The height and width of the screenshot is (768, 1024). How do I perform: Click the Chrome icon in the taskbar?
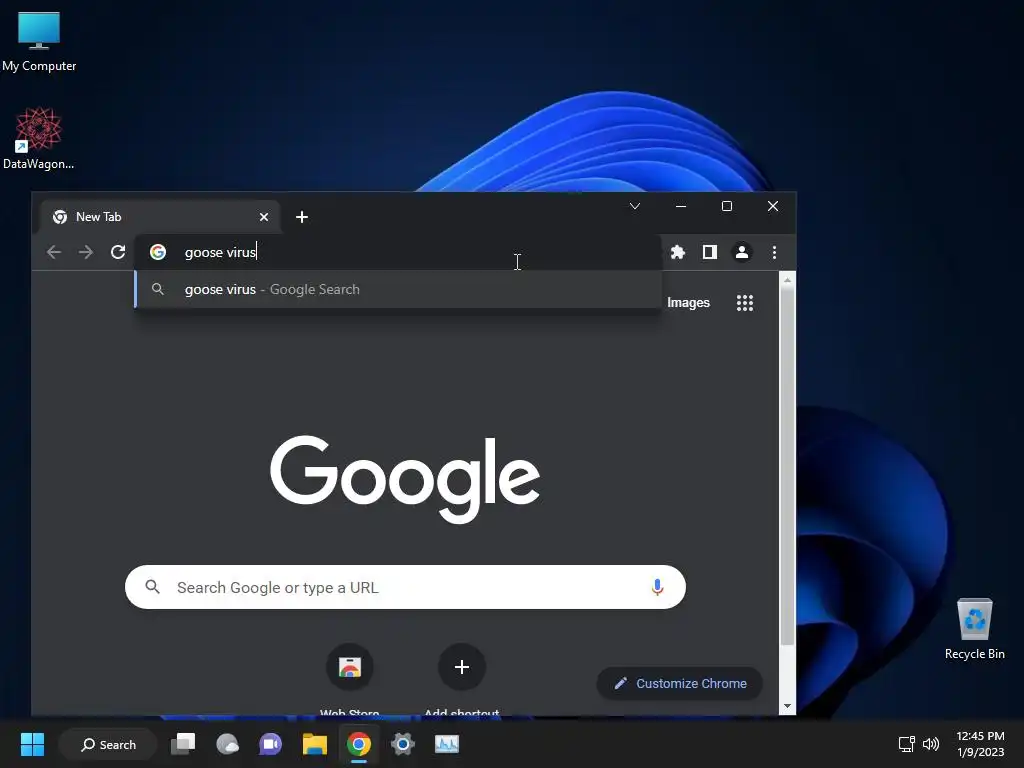pyautogui.click(x=359, y=744)
